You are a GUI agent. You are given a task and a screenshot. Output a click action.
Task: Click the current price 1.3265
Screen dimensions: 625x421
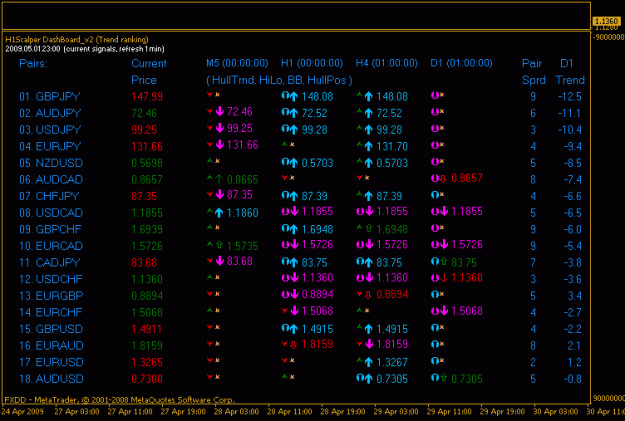[x=147, y=362]
